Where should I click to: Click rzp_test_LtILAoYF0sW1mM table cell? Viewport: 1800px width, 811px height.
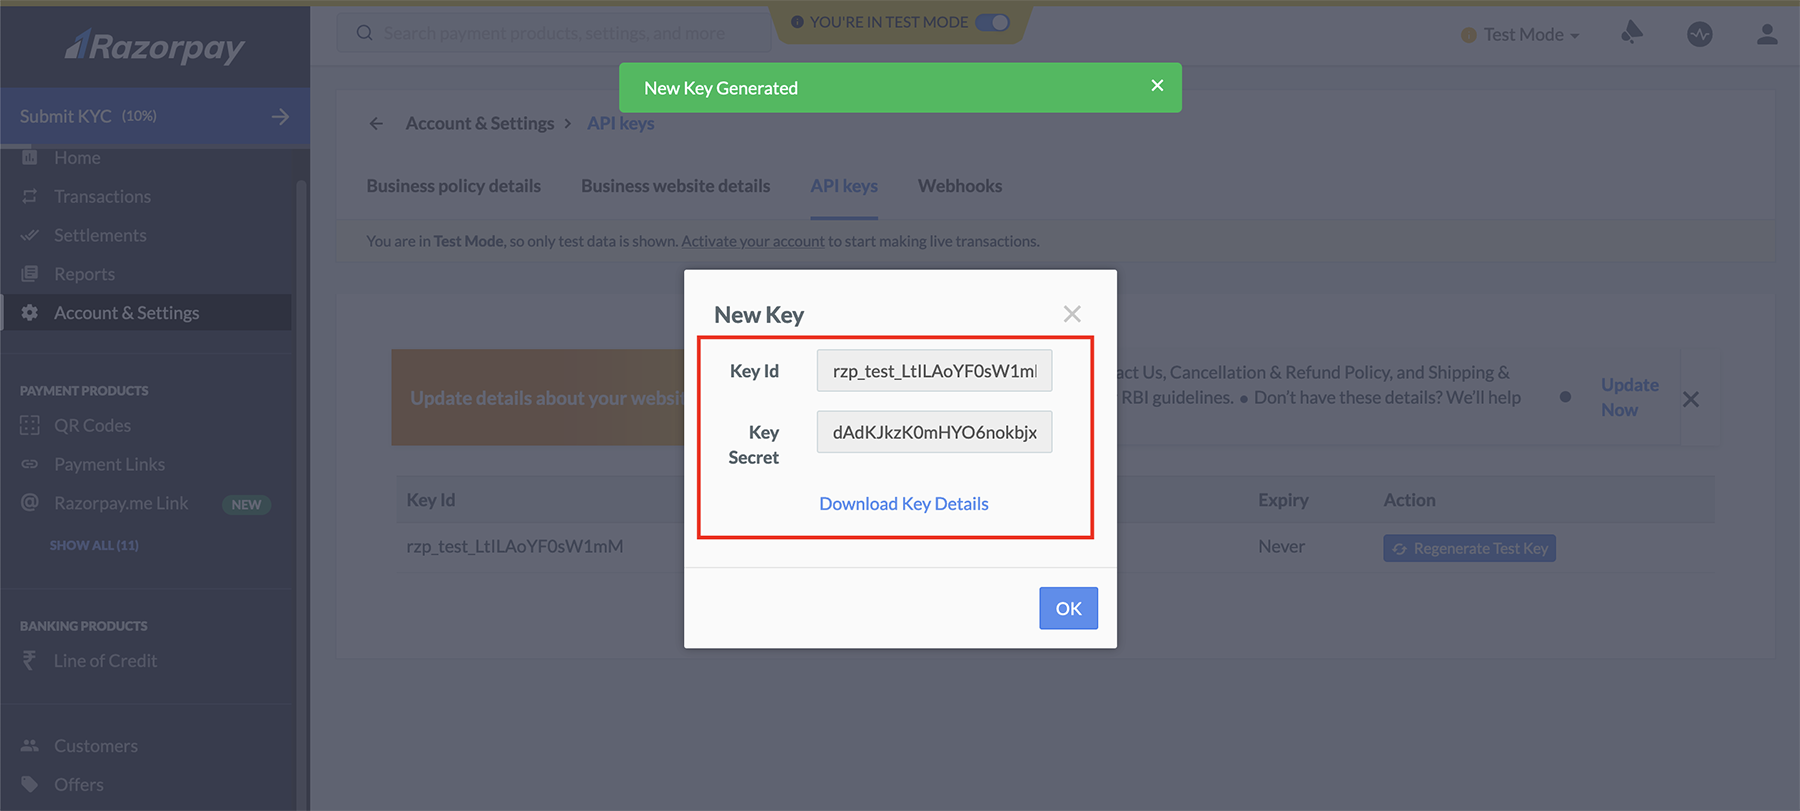(x=514, y=546)
